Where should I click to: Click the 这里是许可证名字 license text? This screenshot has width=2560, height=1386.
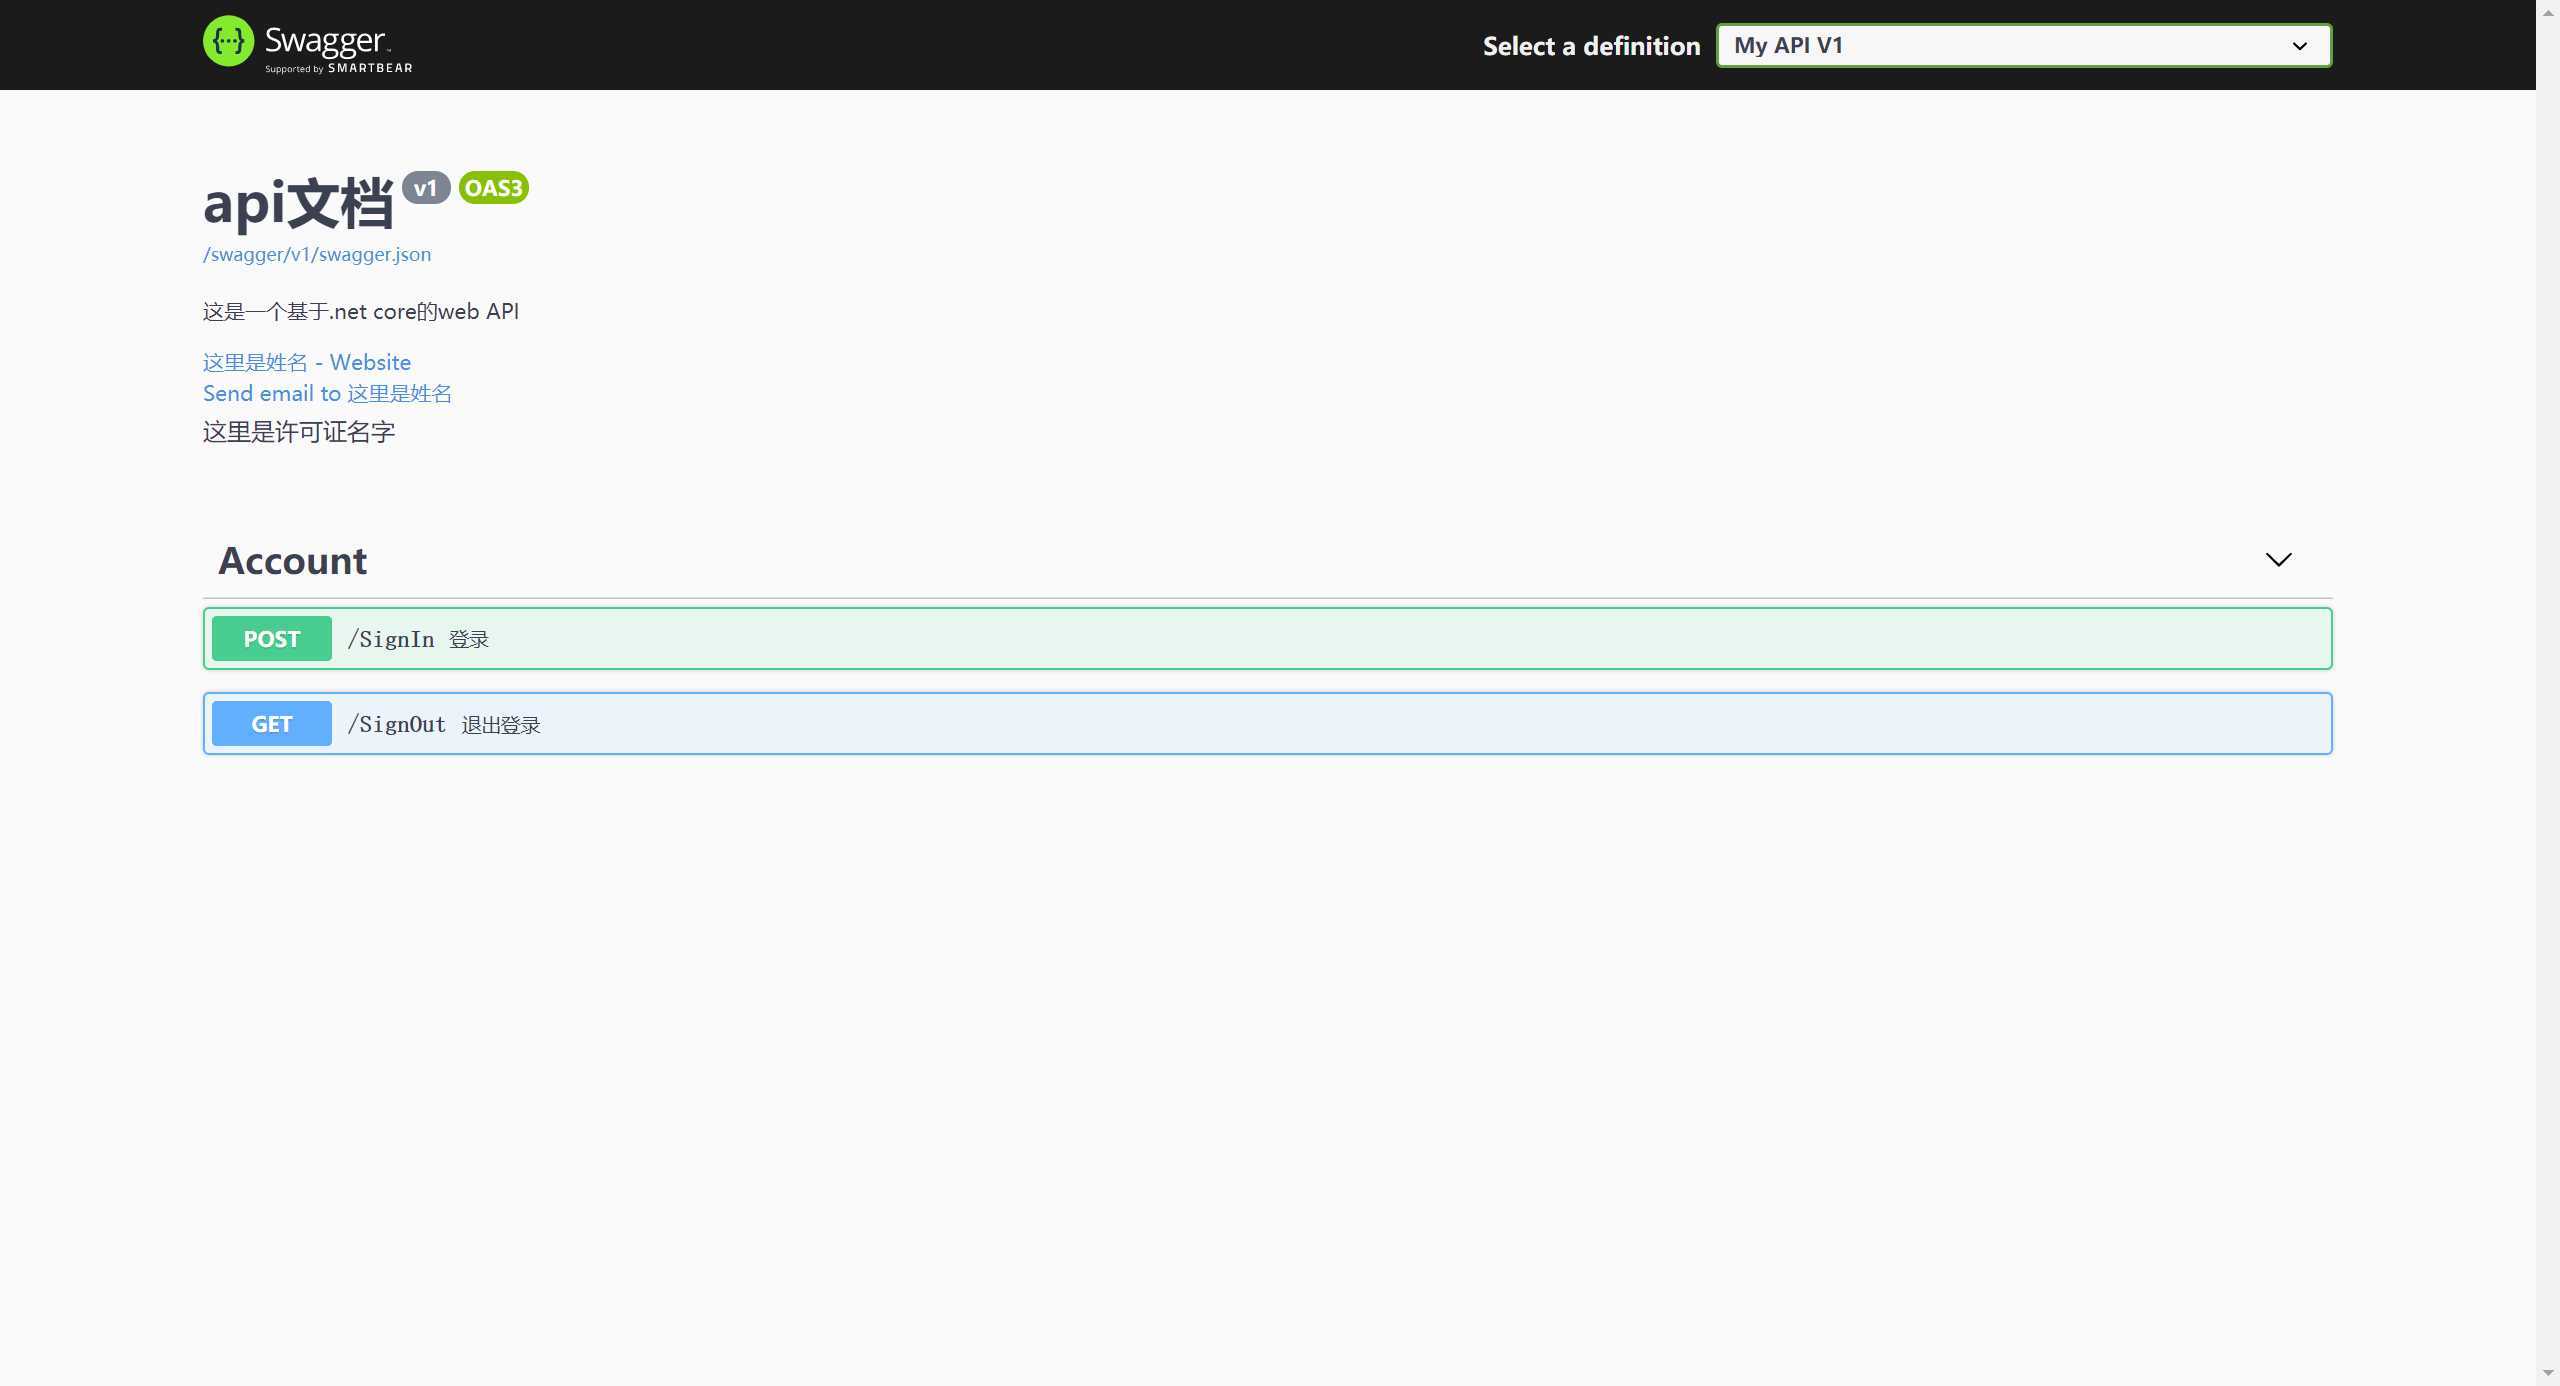pyautogui.click(x=299, y=432)
